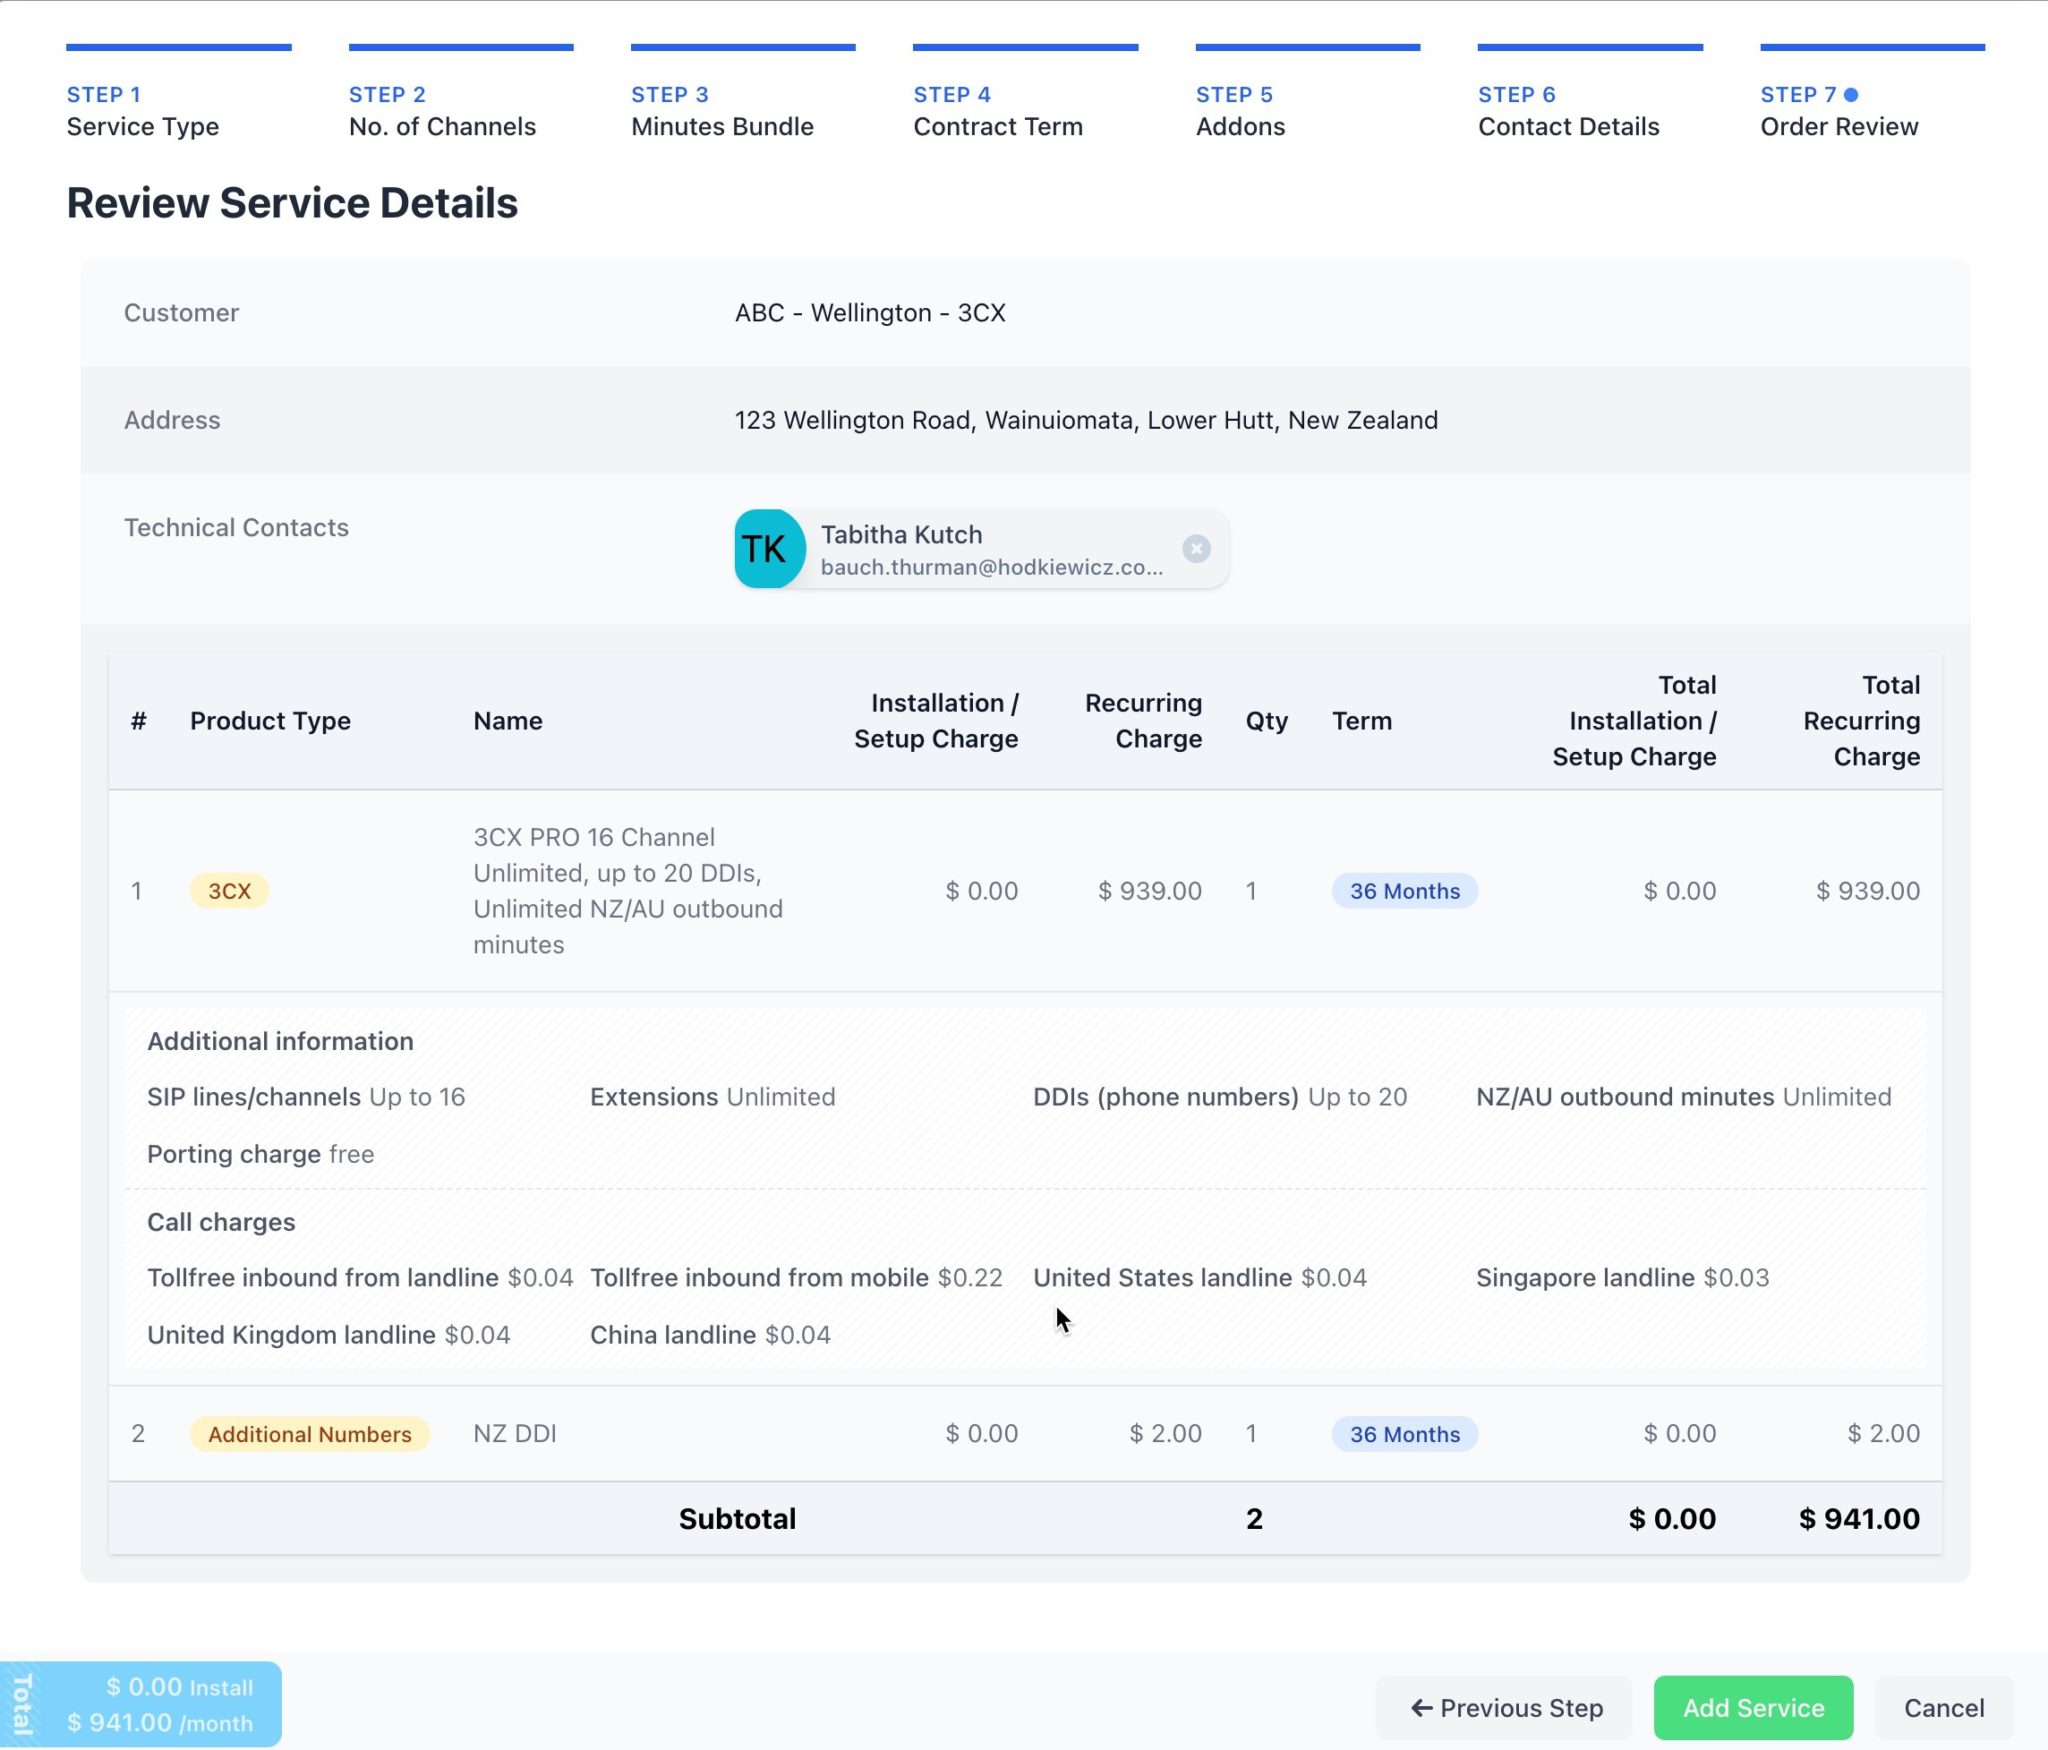2048x1750 pixels.
Task: Click the Technical Contacts label
Action: coord(236,528)
